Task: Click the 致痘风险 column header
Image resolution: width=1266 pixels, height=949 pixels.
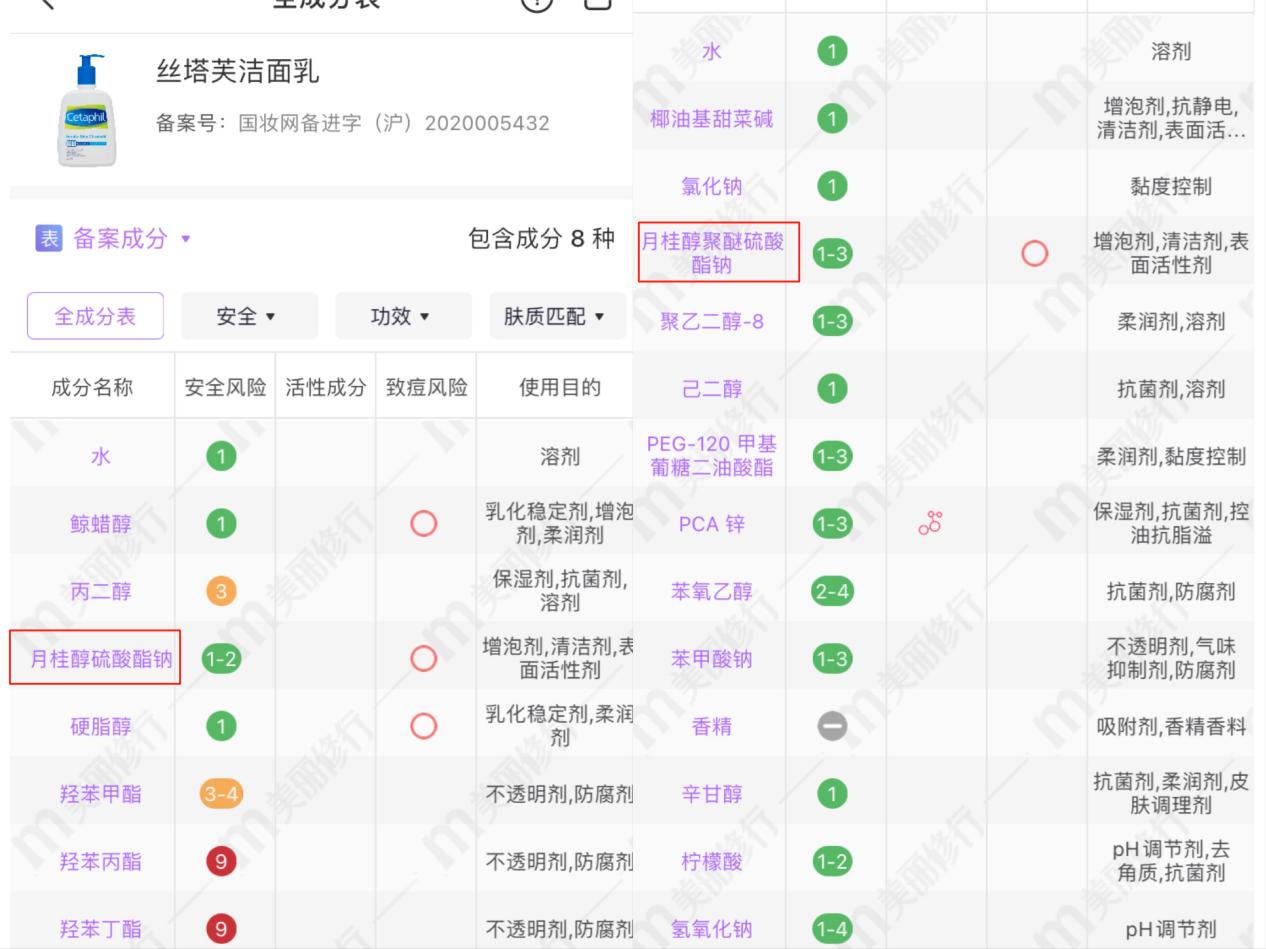Action: (x=426, y=387)
